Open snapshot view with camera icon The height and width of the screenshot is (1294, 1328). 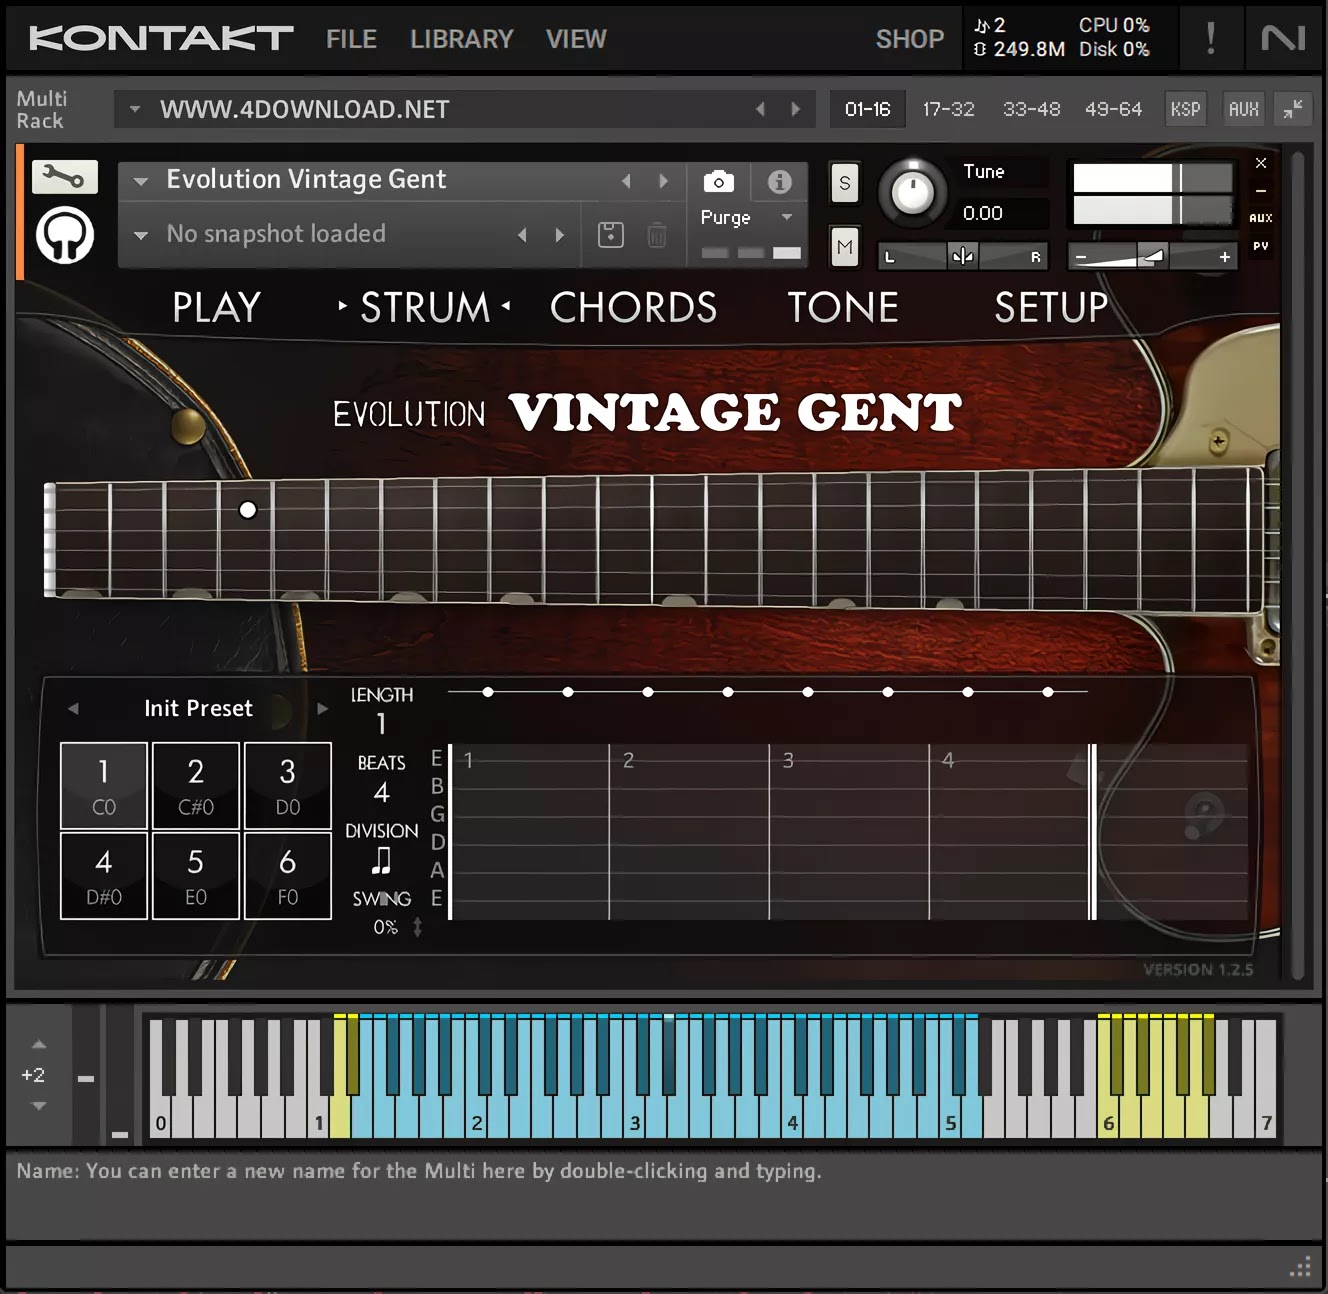[718, 181]
